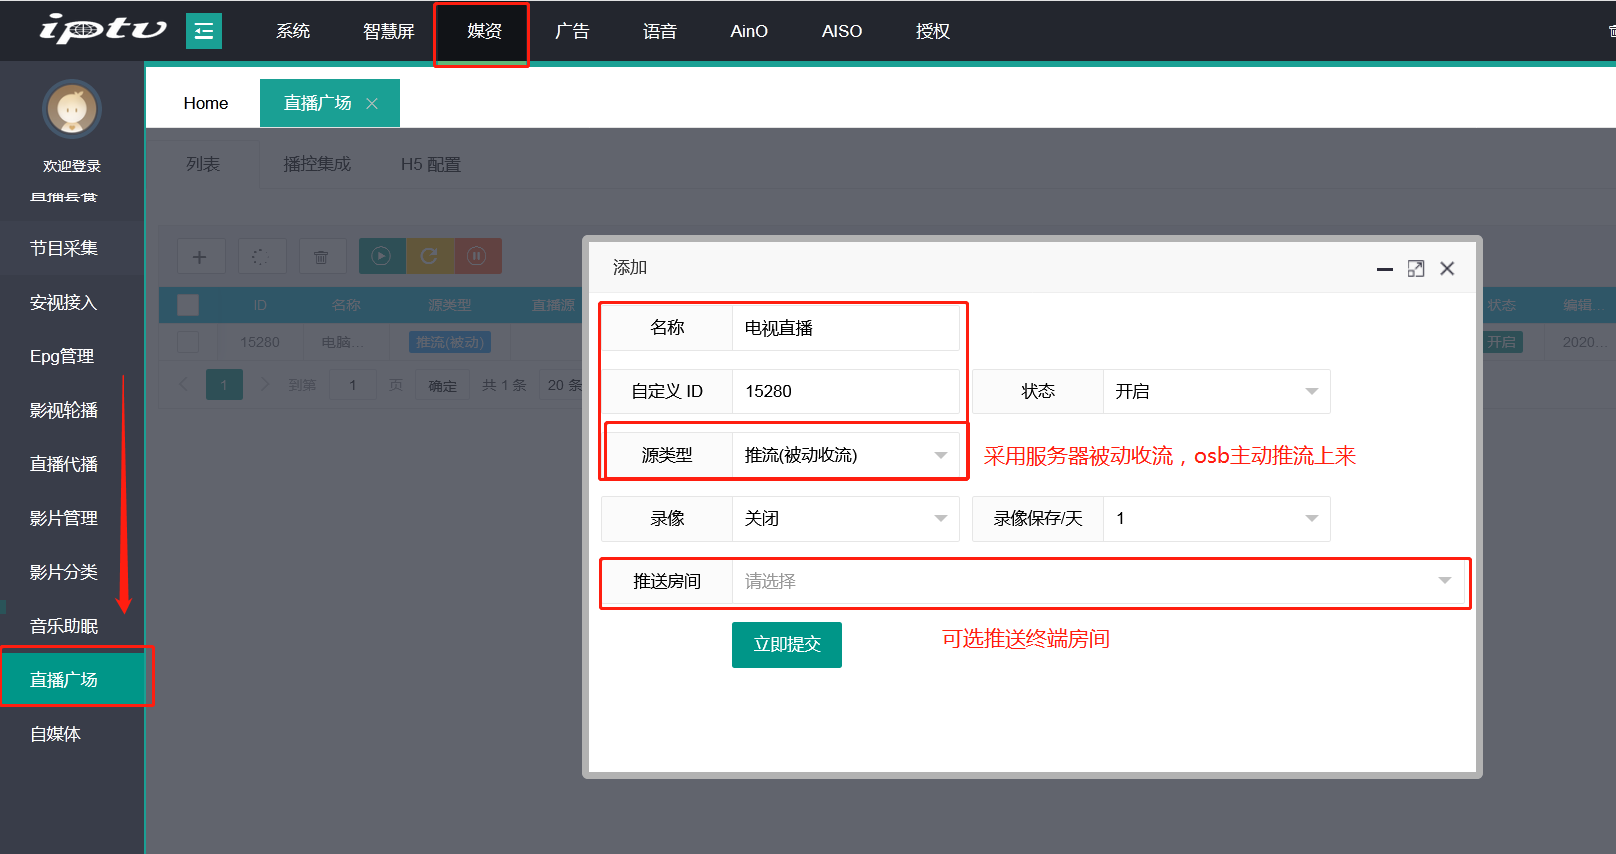Viewport: 1616px width, 854px height.
Task: Select 自媒体 in the sidebar
Action: [56, 734]
